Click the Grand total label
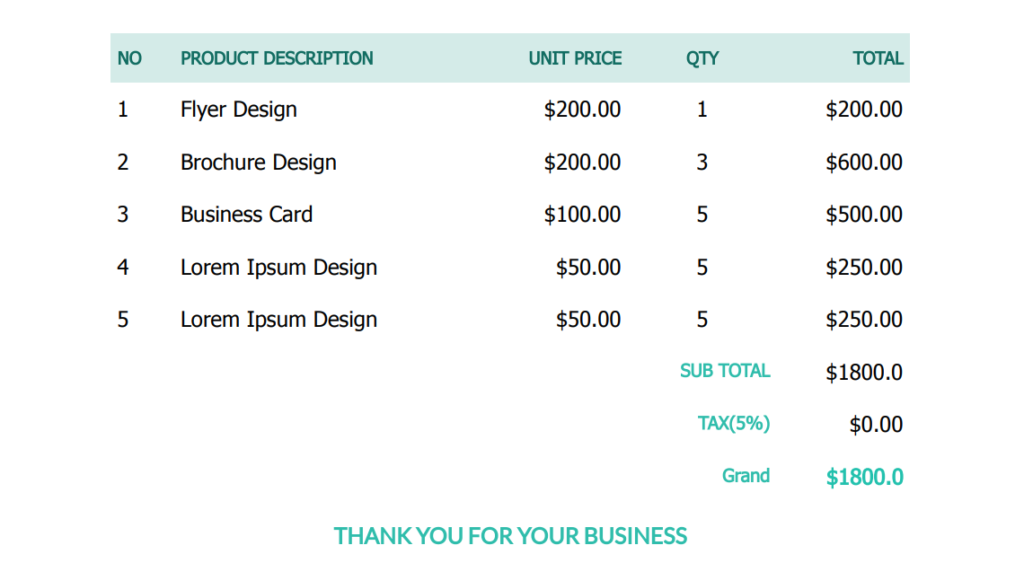Image resolution: width=1024 pixels, height=563 pixels. pyautogui.click(x=746, y=475)
